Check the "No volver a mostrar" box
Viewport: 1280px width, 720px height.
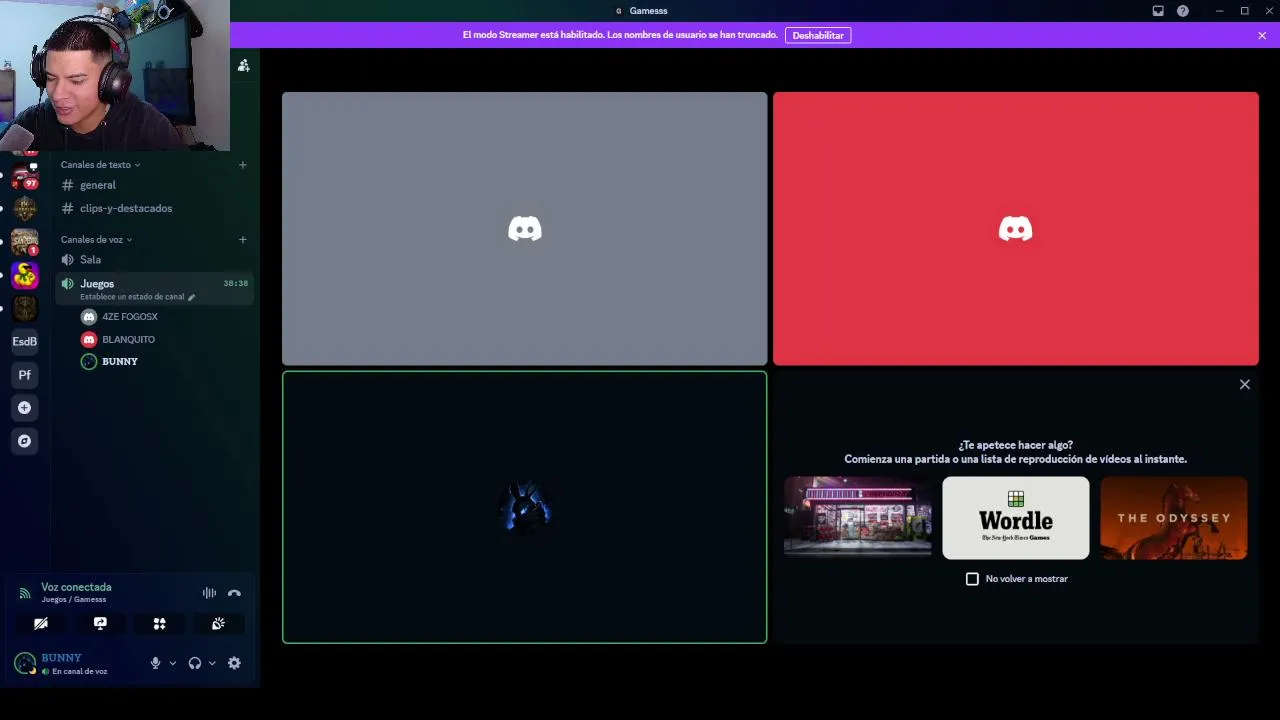972,579
